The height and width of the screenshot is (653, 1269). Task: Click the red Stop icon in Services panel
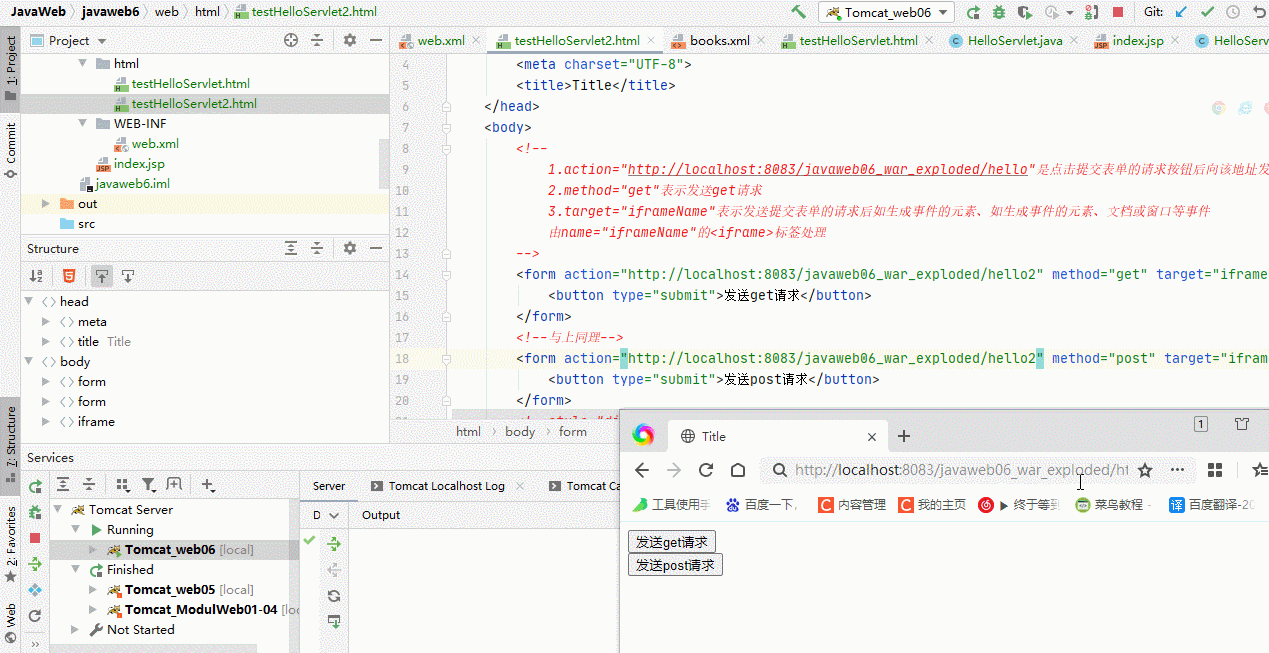pos(35,538)
